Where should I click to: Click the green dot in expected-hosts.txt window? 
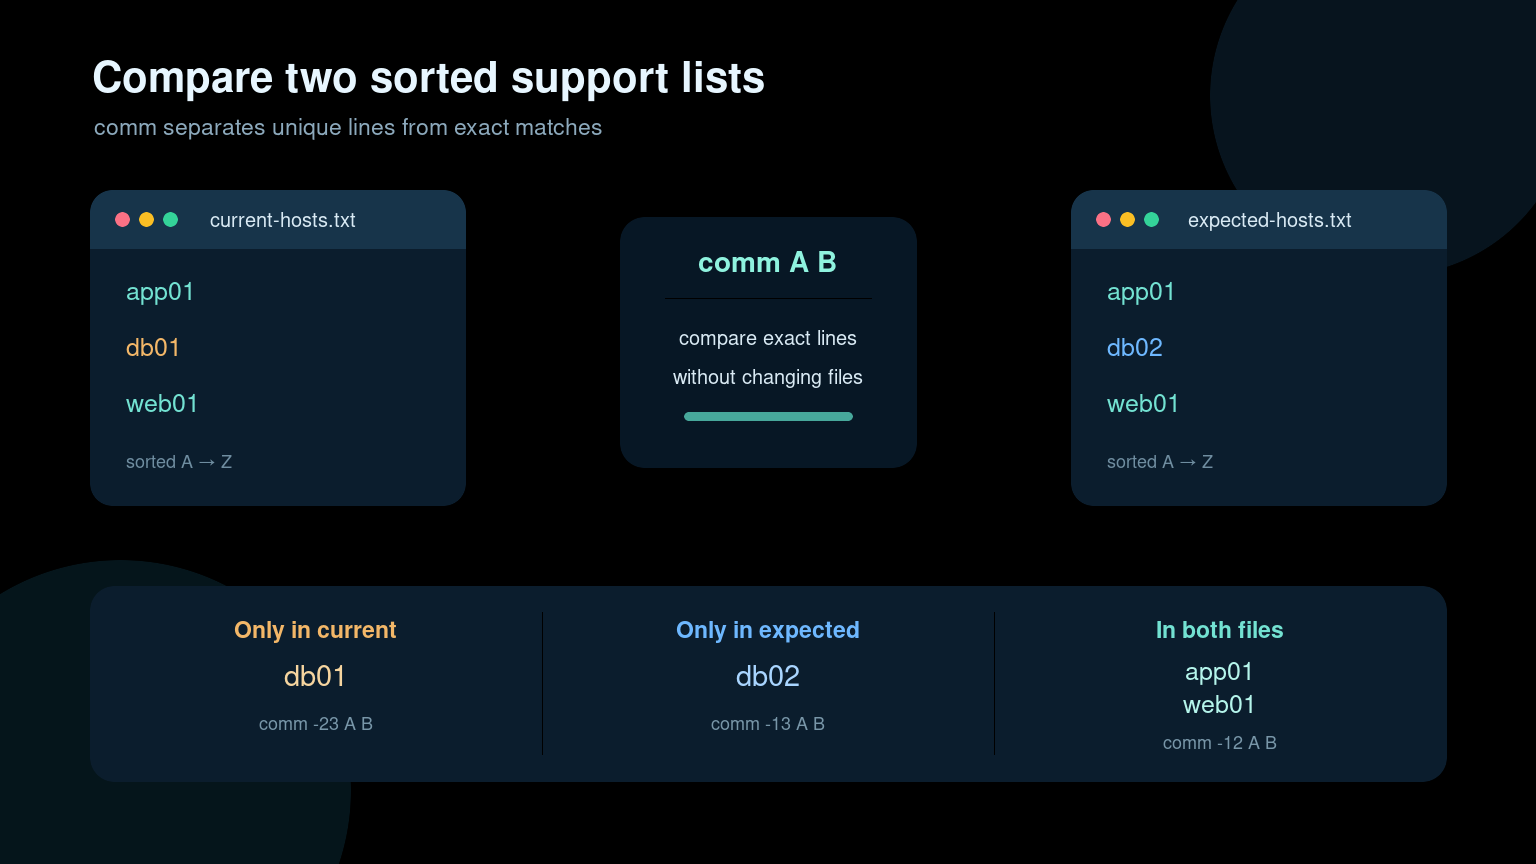[1151, 220]
